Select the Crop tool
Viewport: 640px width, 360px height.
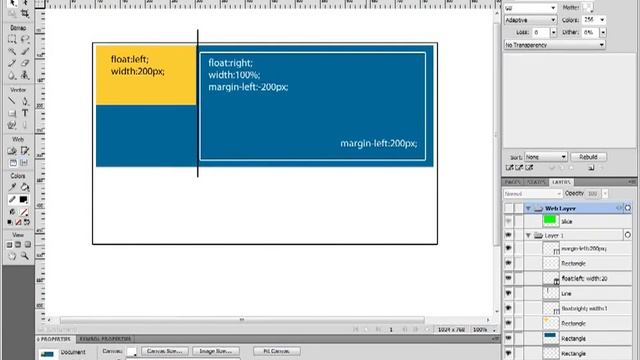(25, 14)
